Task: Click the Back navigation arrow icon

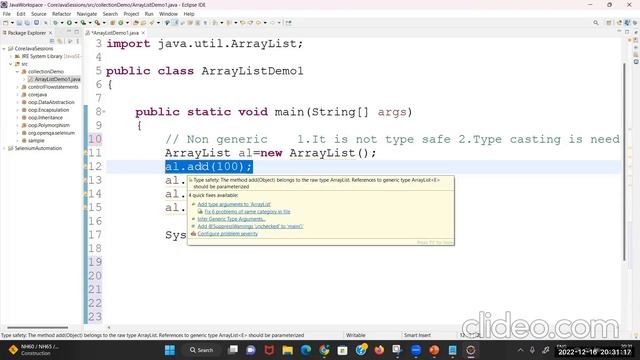Action: click(x=258, y=23)
